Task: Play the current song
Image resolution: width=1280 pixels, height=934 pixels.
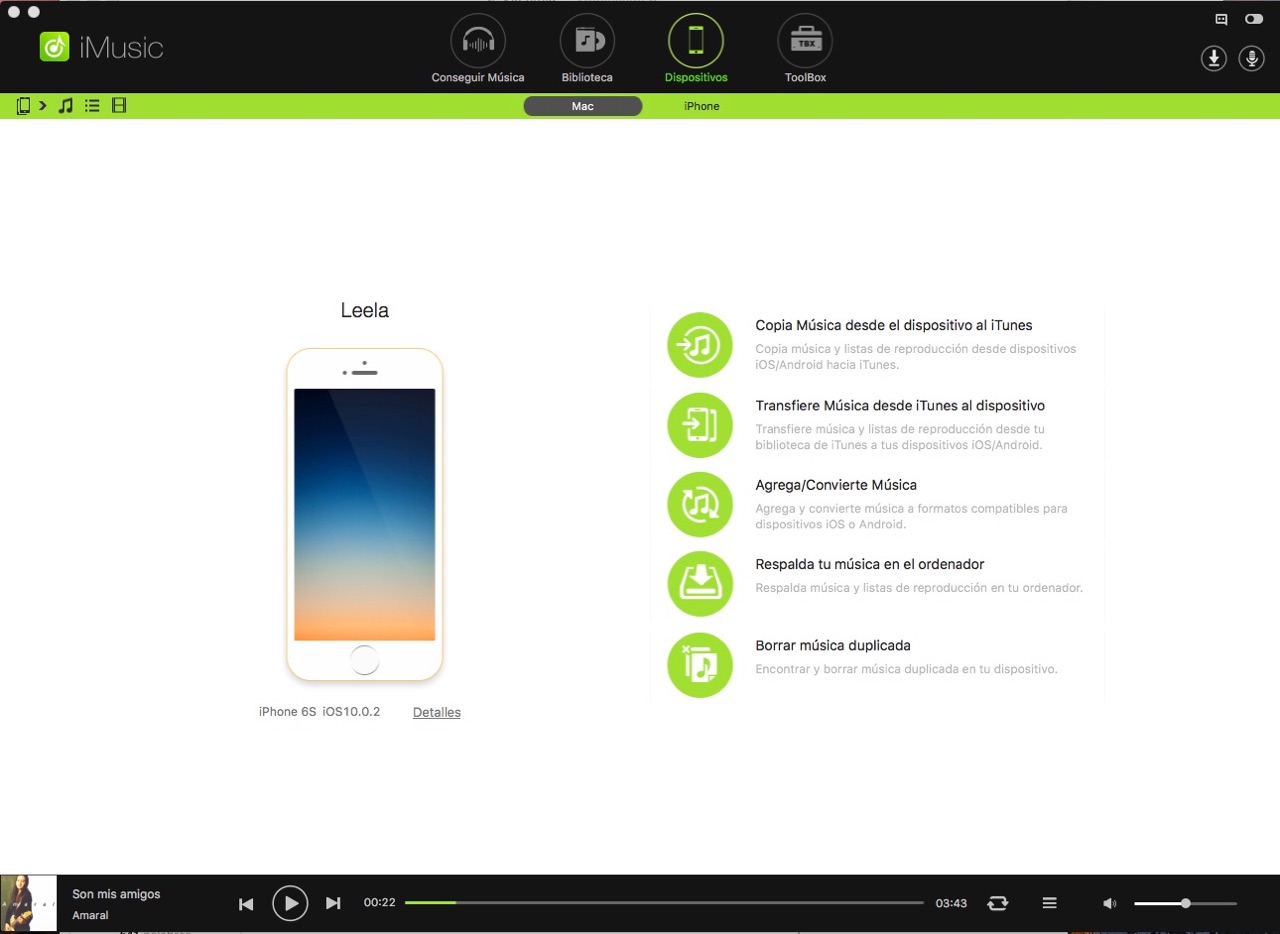Action: click(x=290, y=903)
